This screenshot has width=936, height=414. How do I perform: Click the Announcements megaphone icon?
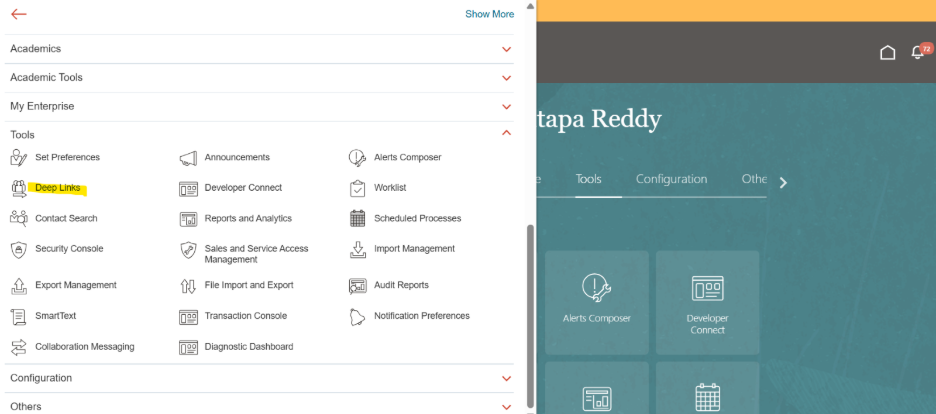tap(188, 158)
